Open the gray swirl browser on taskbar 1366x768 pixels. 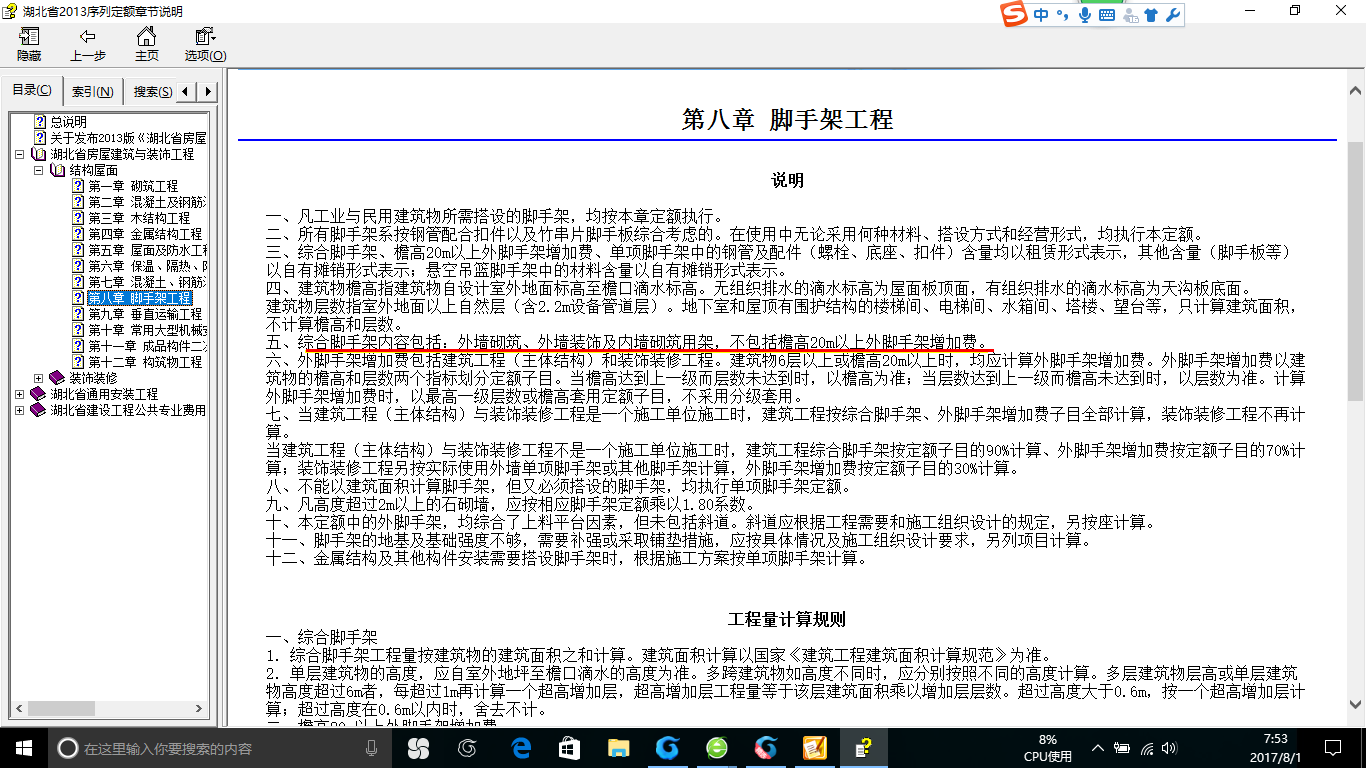467,748
